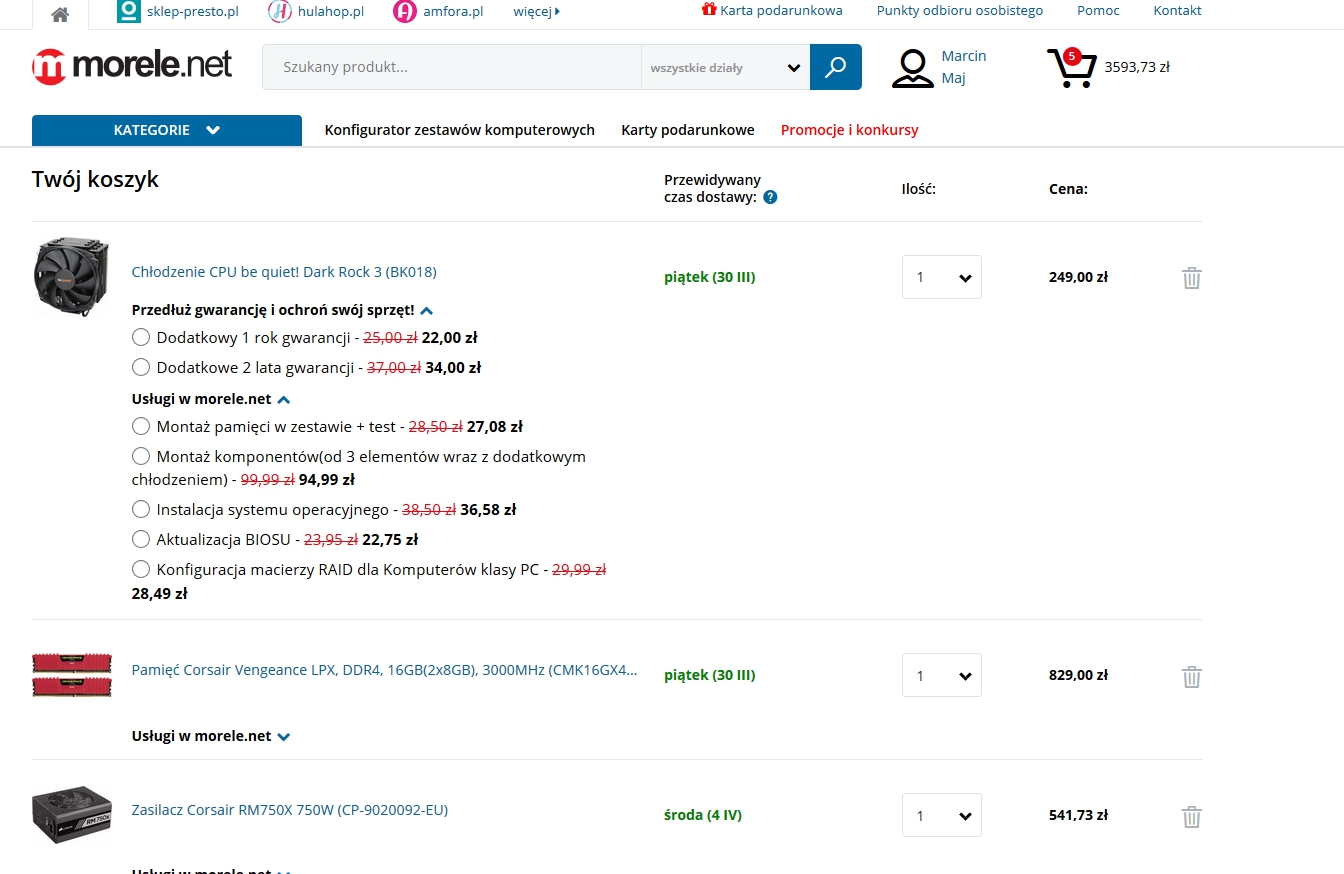Select additional 1 year warranty option
Image resolution: width=1344 pixels, height=874 pixels.
pos(141,337)
